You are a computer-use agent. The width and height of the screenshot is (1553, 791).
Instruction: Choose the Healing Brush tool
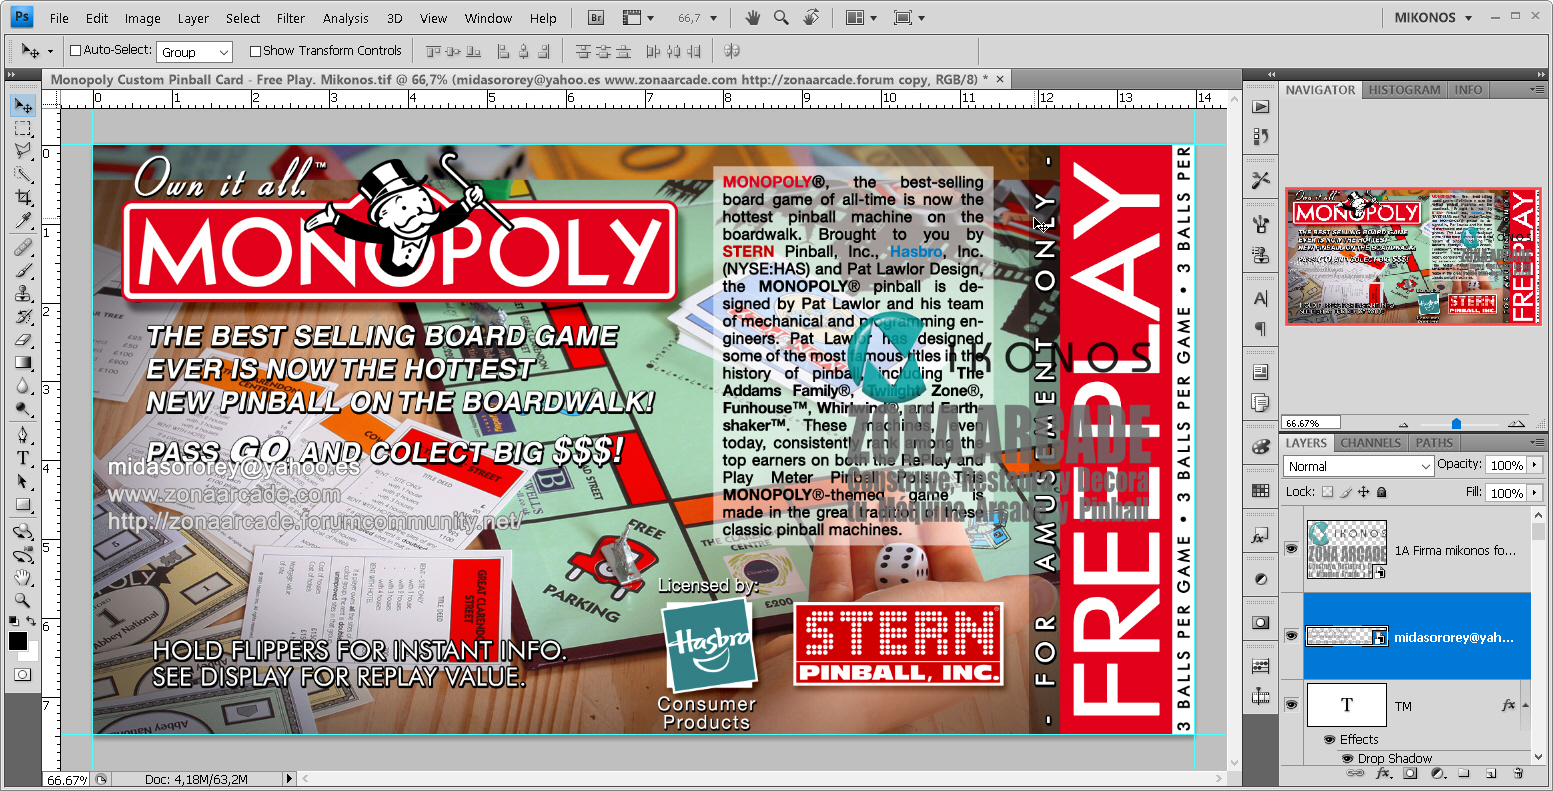click(23, 247)
